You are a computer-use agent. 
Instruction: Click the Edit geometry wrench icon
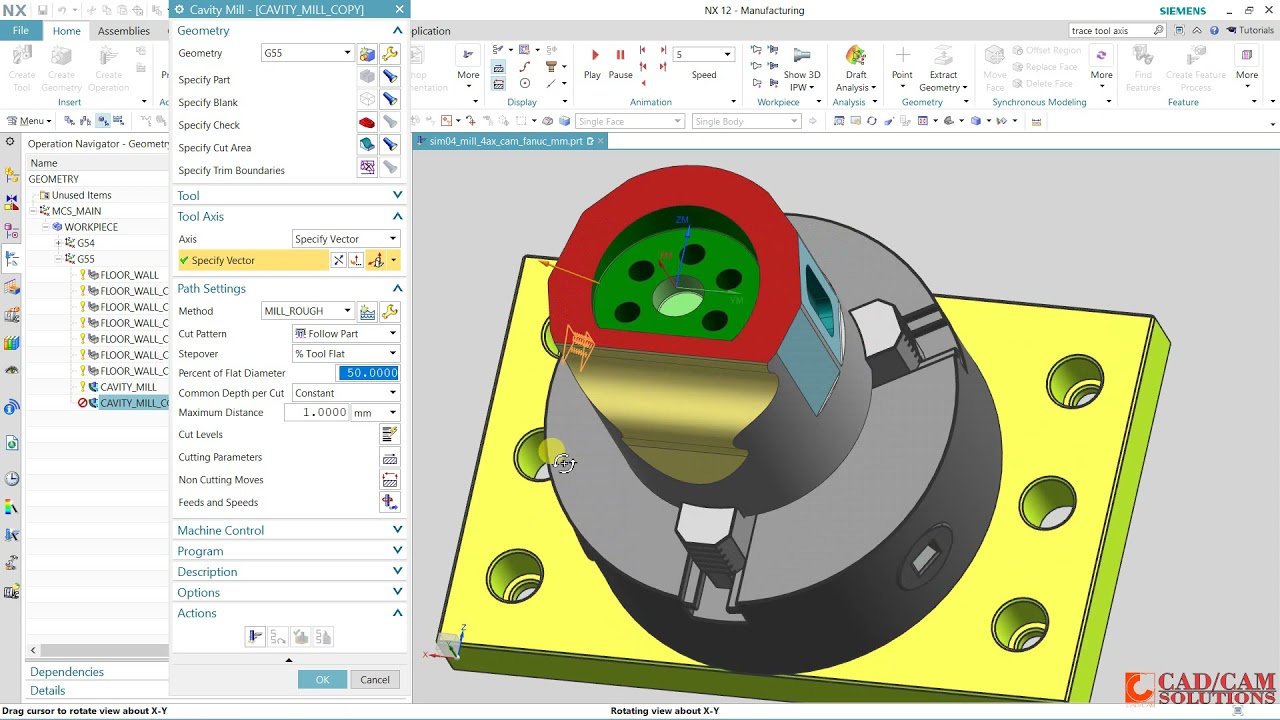pyautogui.click(x=390, y=53)
